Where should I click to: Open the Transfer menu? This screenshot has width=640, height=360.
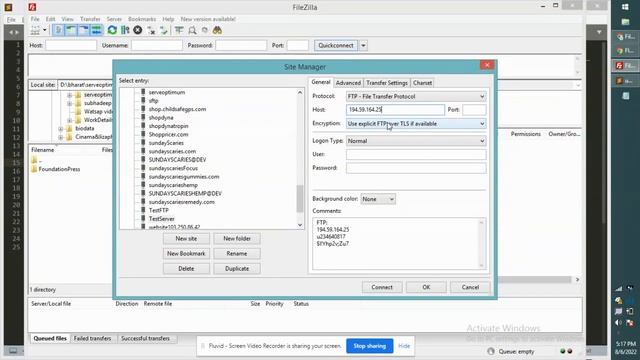pyautogui.click(x=90, y=19)
